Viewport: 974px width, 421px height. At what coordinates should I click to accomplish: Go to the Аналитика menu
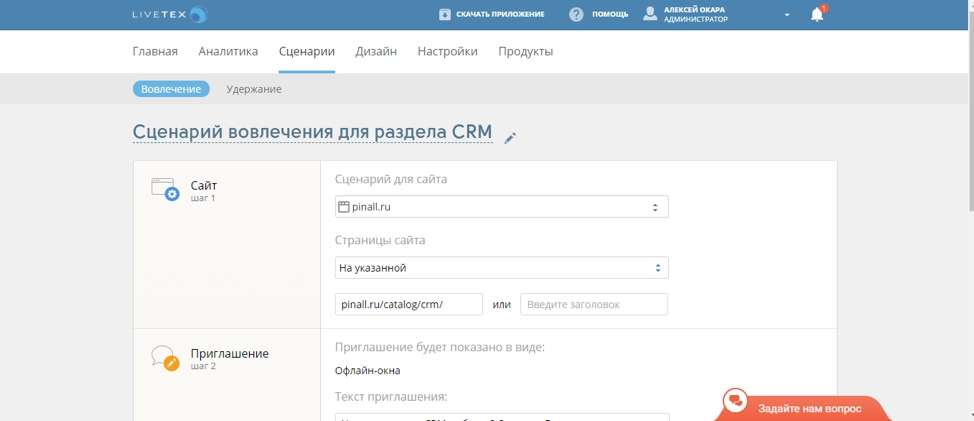[x=228, y=52]
